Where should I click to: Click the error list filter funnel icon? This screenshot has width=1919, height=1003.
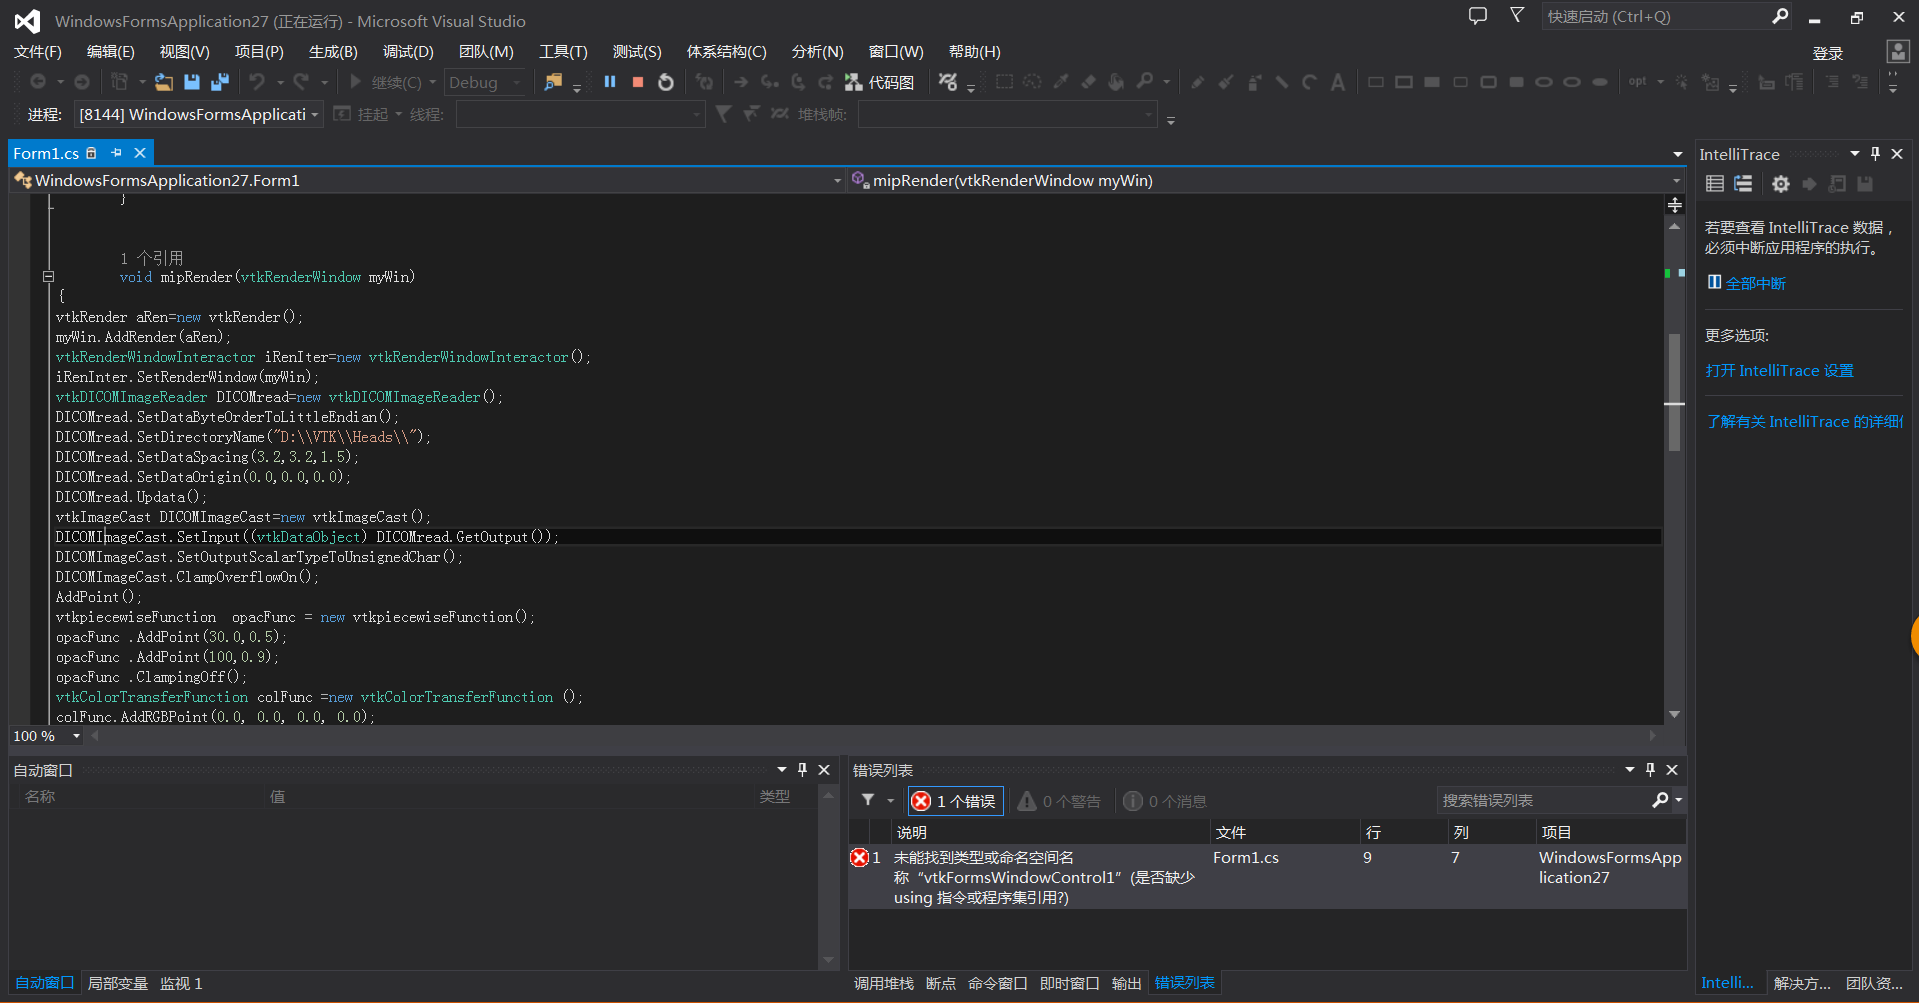click(x=868, y=800)
